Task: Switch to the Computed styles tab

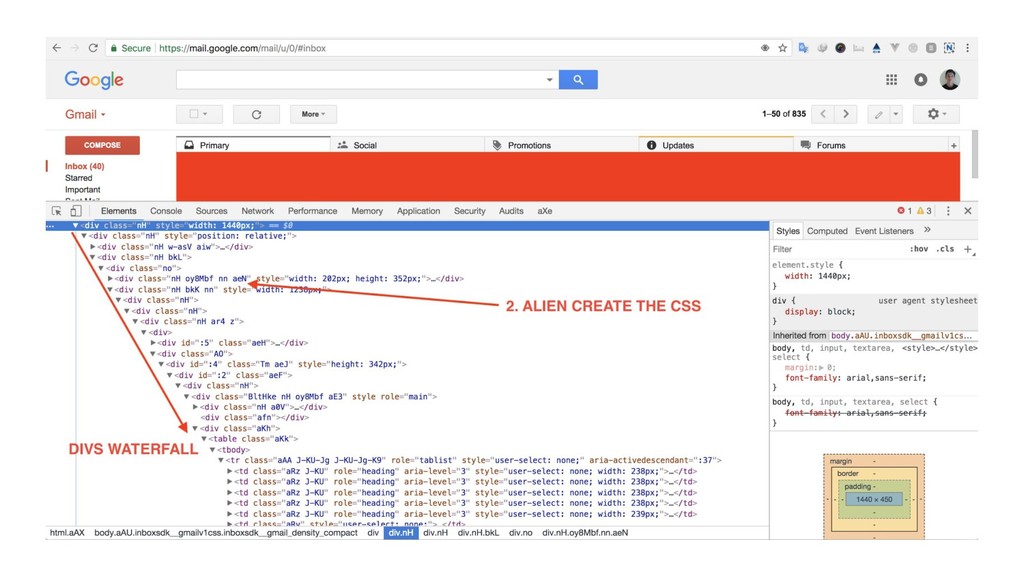Action: tap(827, 231)
